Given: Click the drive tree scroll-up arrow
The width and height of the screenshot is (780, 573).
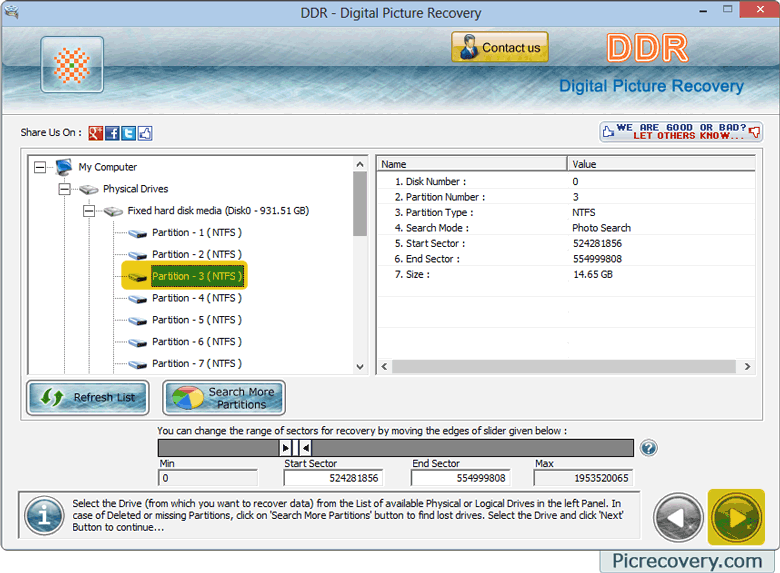Looking at the screenshot, I should (x=360, y=164).
